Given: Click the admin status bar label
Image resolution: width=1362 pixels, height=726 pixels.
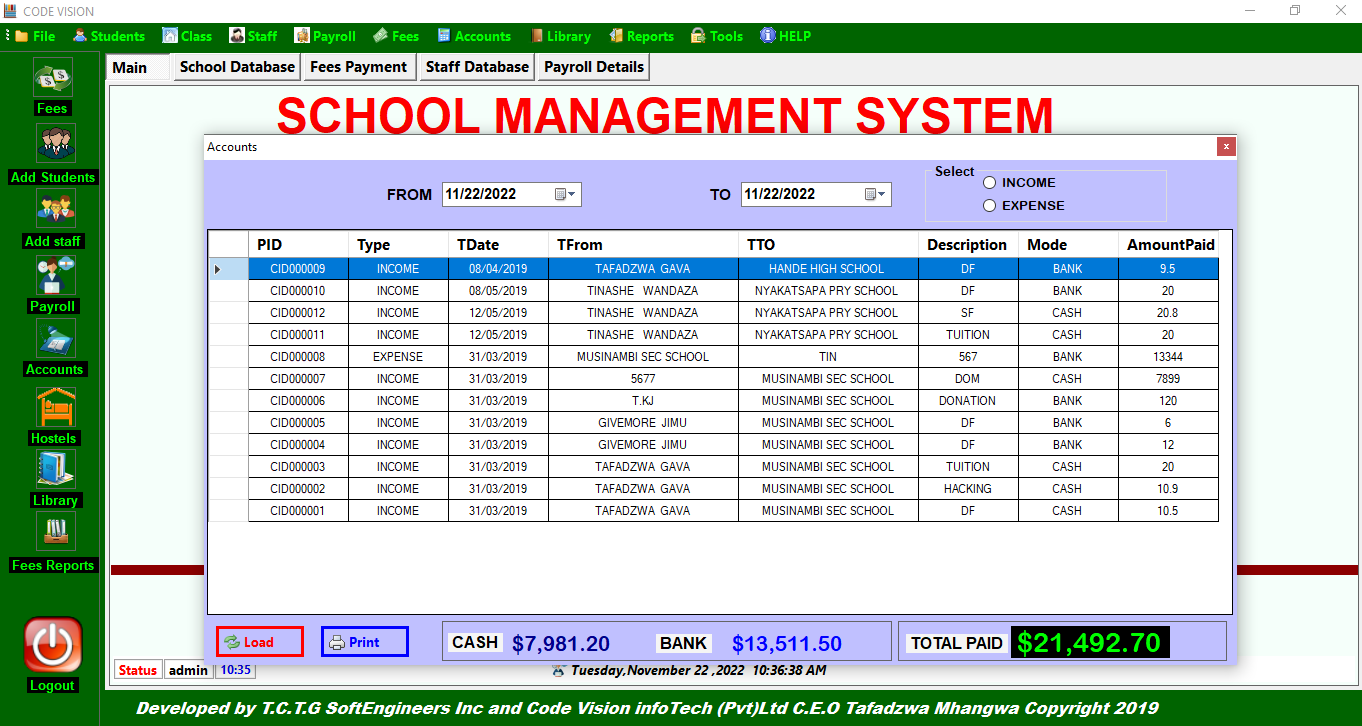Looking at the screenshot, I should tap(188, 670).
